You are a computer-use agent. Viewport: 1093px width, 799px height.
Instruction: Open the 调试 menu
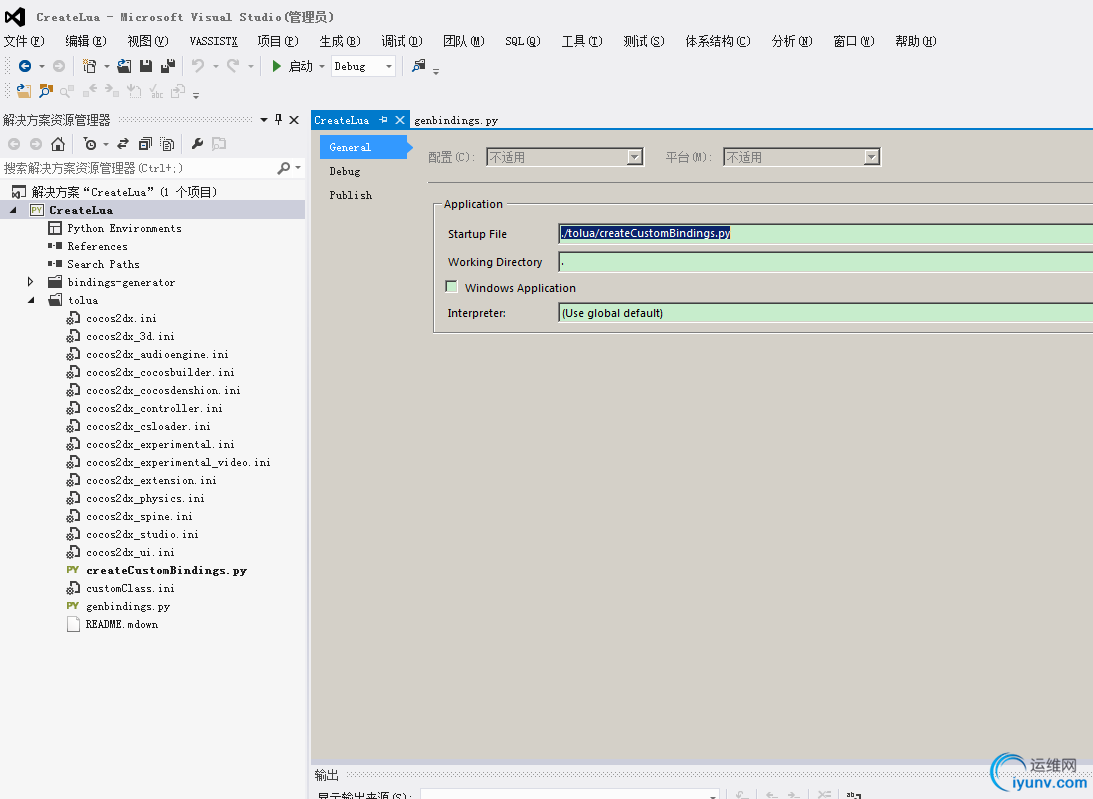pos(402,41)
